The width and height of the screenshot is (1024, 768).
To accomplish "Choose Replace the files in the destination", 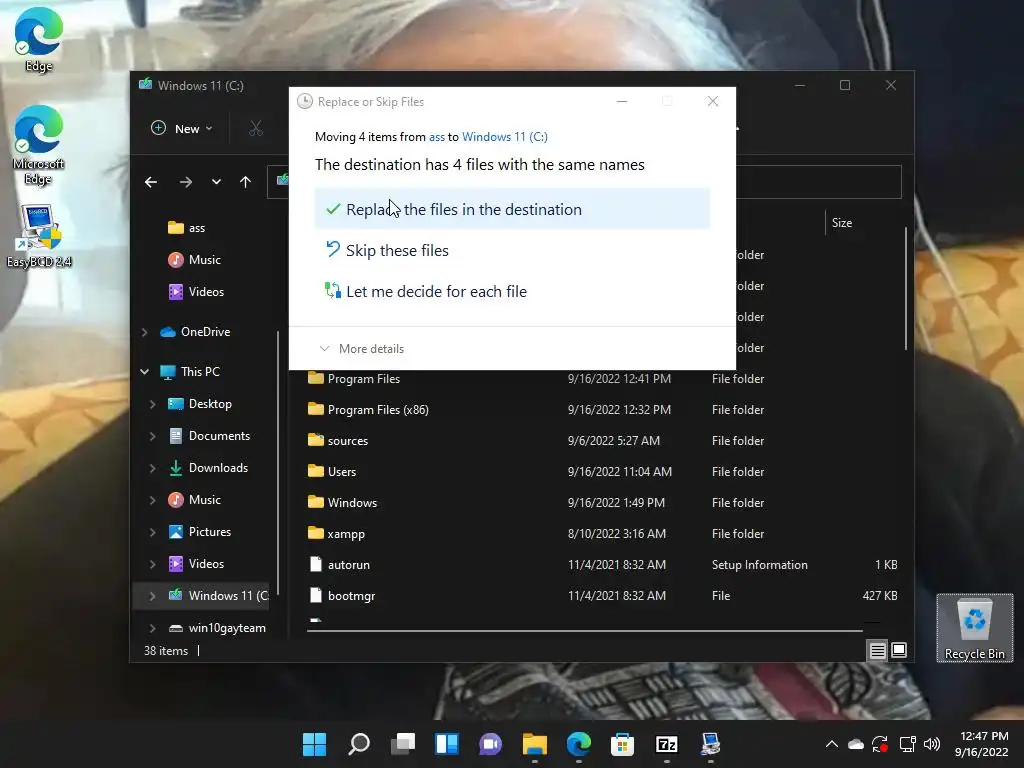I will coord(512,209).
